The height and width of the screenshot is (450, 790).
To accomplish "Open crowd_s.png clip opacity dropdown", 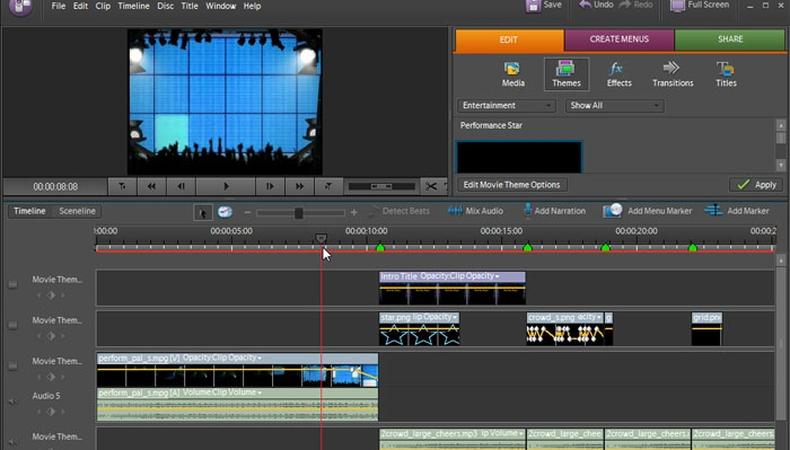I will coord(599,317).
